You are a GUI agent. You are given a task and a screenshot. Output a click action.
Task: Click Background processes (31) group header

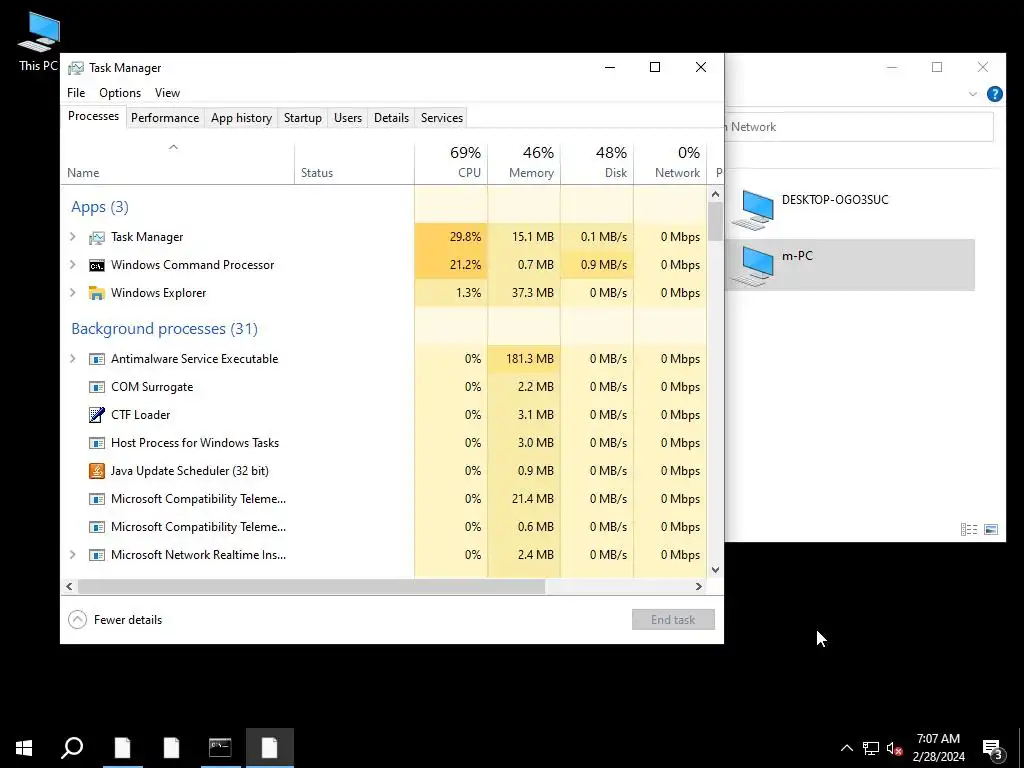point(165,328)
